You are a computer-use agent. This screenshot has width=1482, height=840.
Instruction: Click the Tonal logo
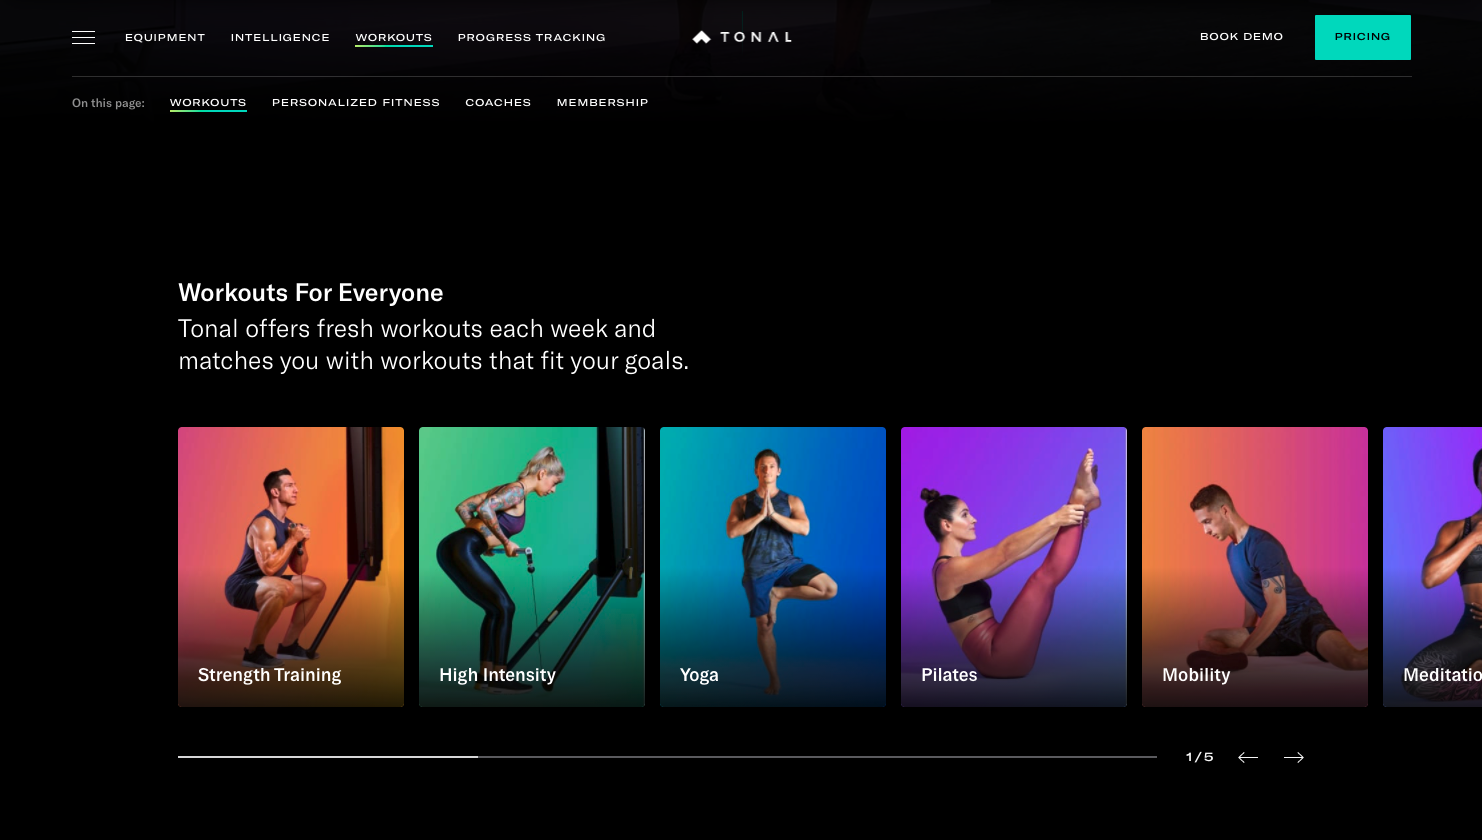(742, 37)
